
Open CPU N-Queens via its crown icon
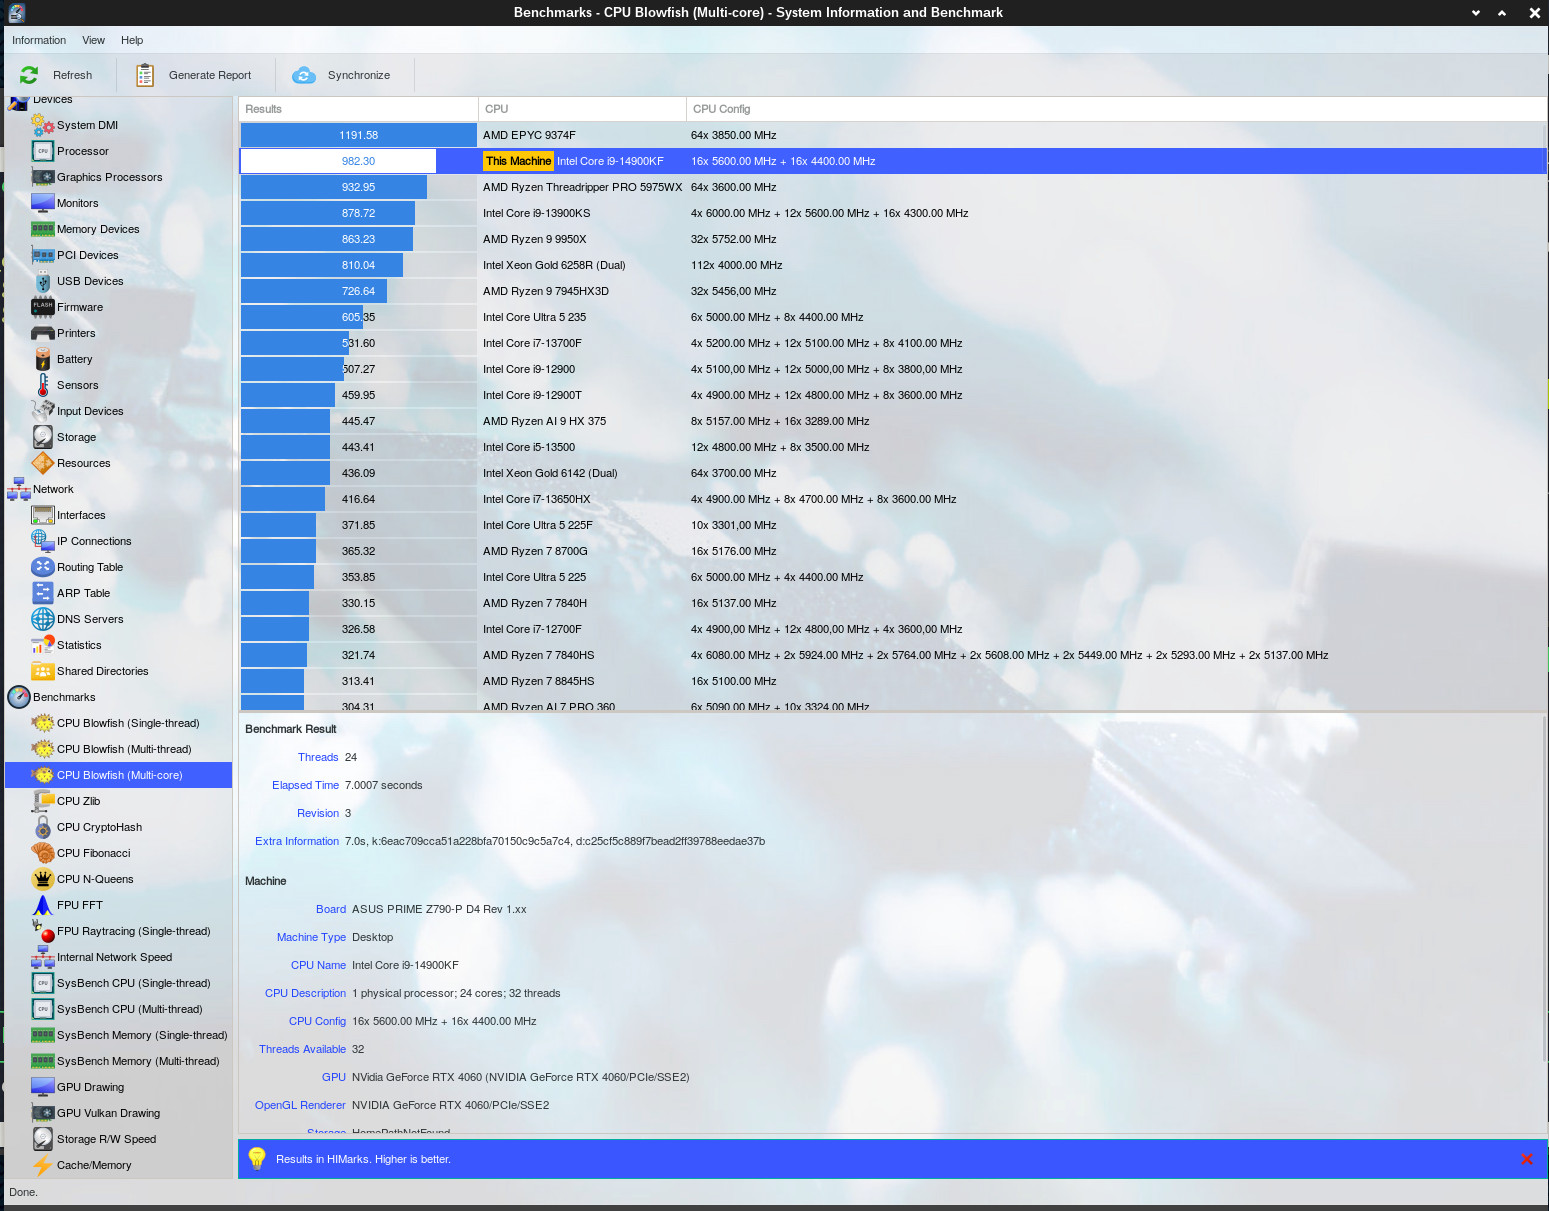[43, 879]
